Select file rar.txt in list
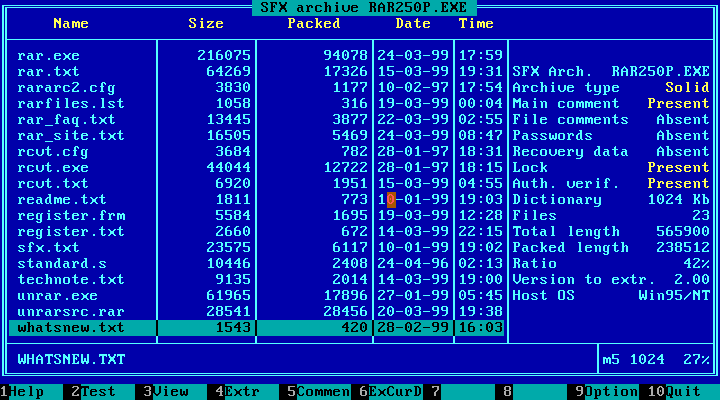This screenshot has width=720, height=400. [x=48, y=72]
